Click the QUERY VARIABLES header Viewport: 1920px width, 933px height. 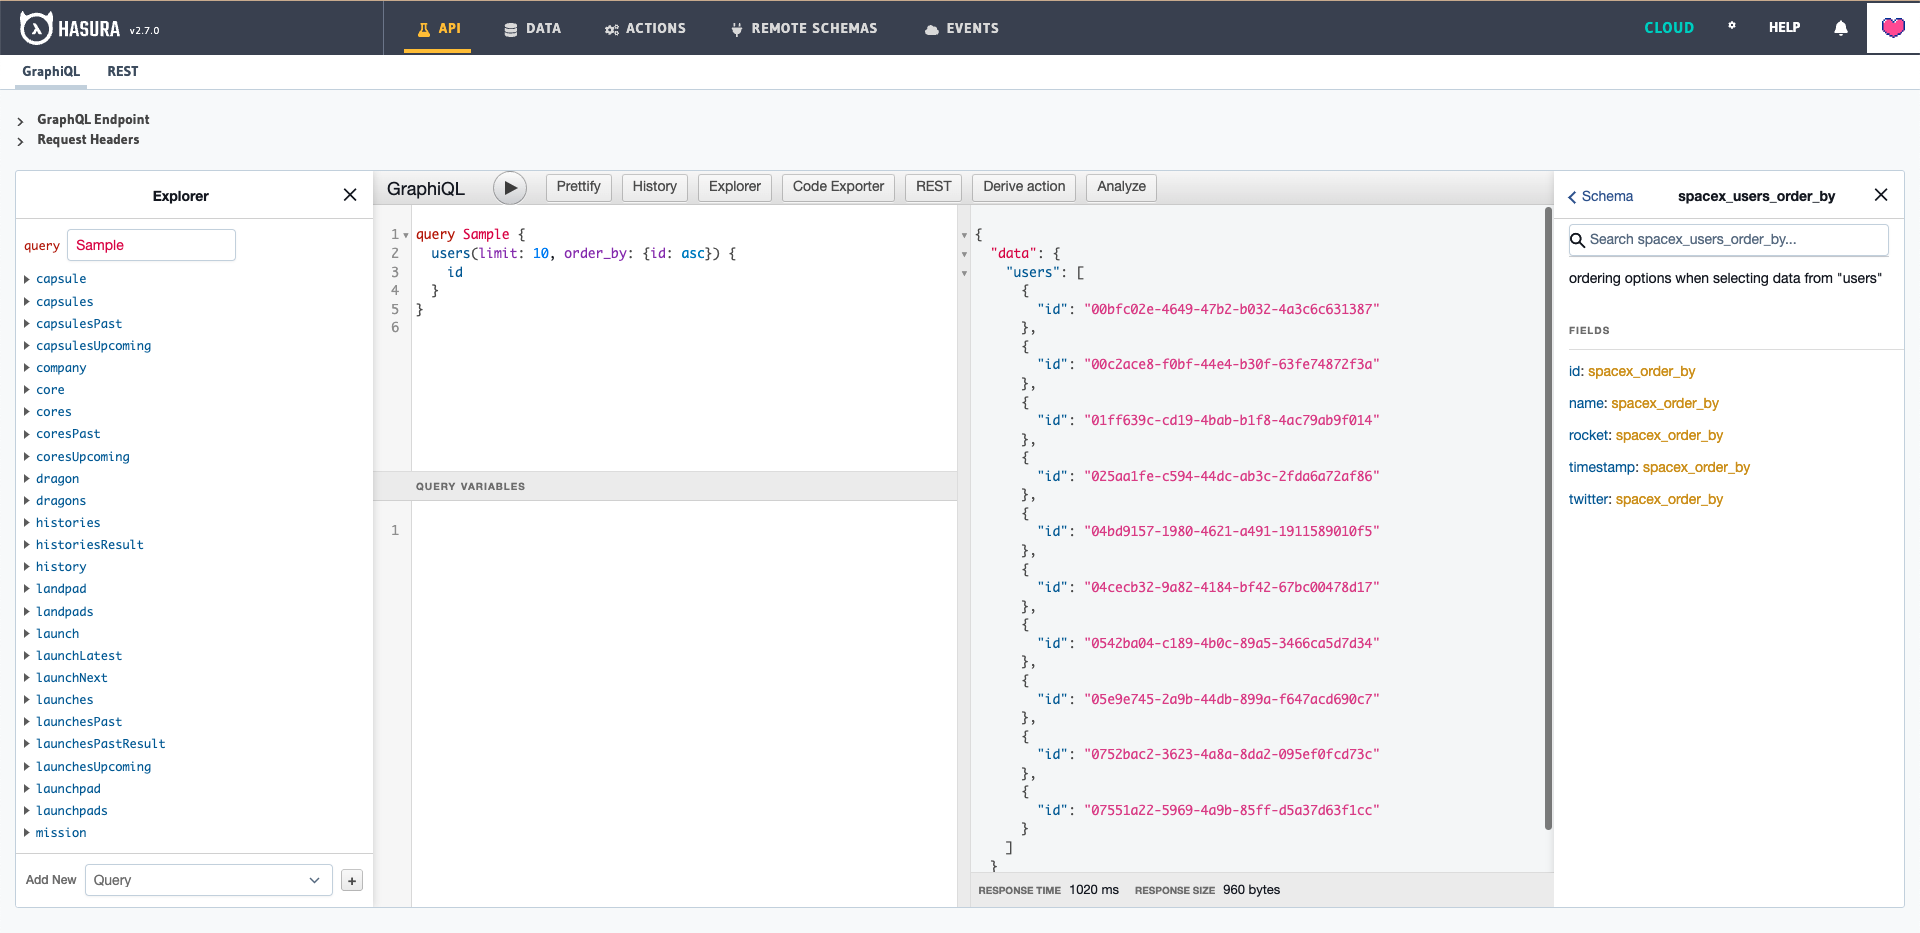665,486
